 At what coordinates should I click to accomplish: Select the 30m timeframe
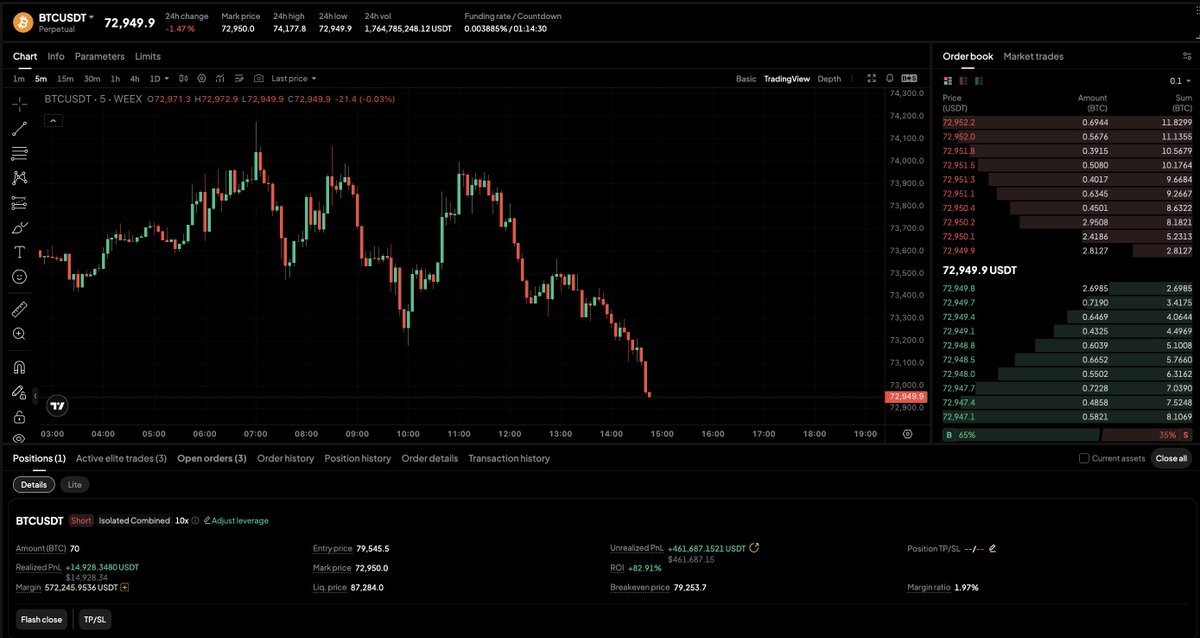coord(92,78)
